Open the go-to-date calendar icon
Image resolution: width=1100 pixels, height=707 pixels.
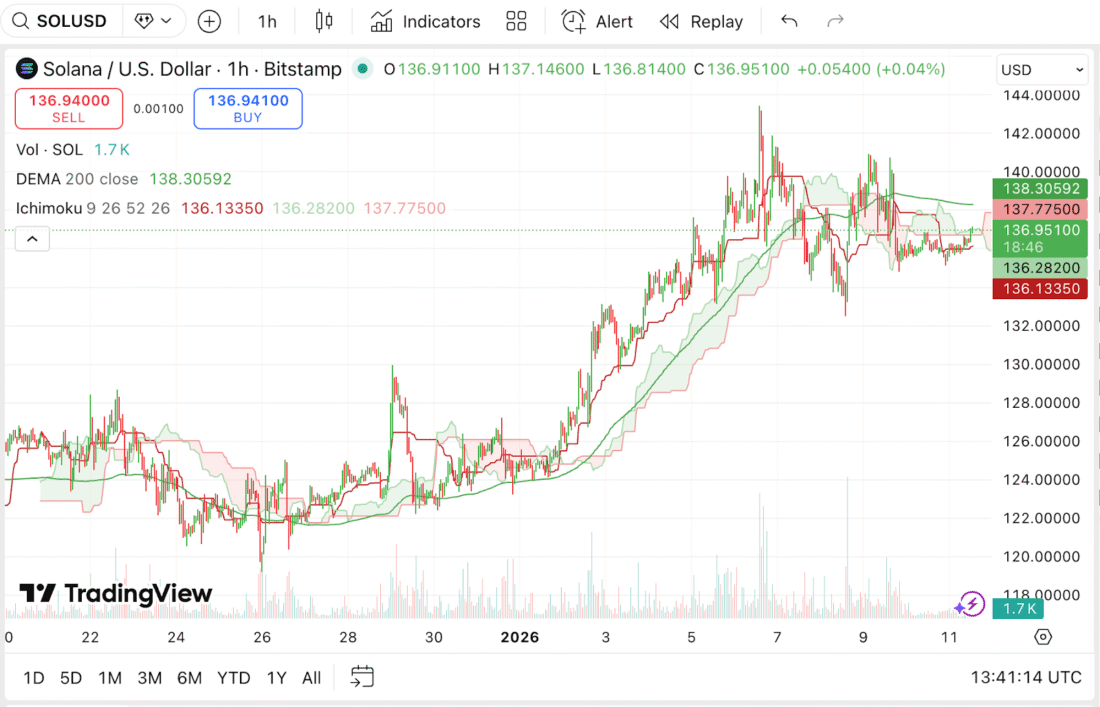pyautogui.click(x=362, y=677)
